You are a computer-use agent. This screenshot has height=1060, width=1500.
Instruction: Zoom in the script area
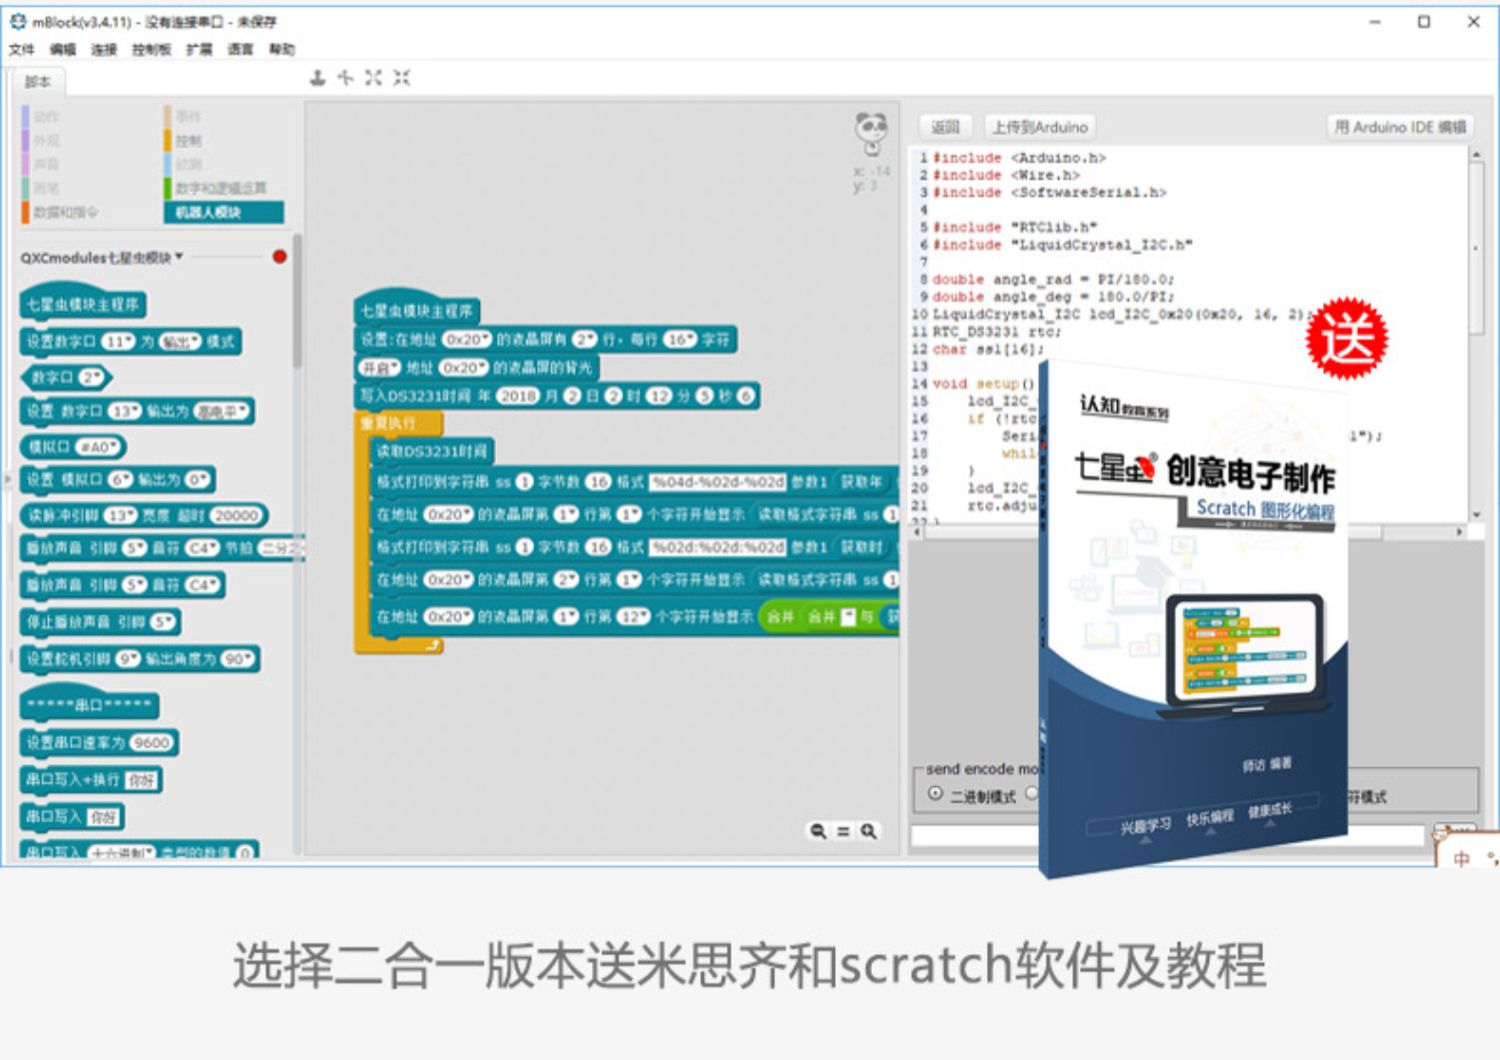coord(868,831)
